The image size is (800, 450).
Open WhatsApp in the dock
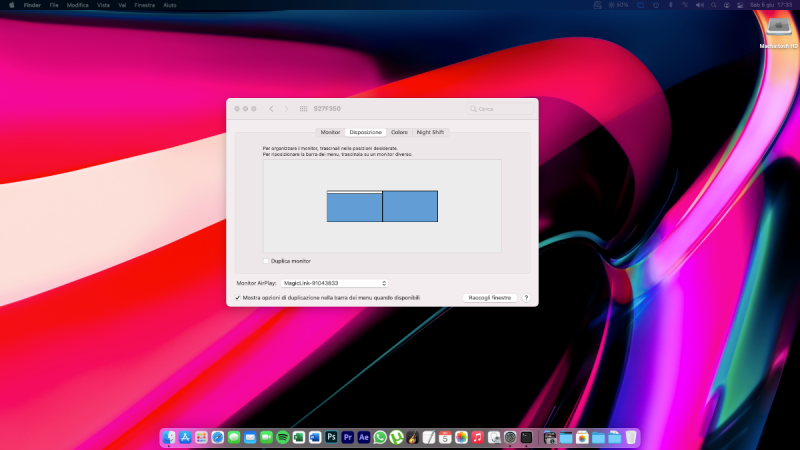pos(380,438)
